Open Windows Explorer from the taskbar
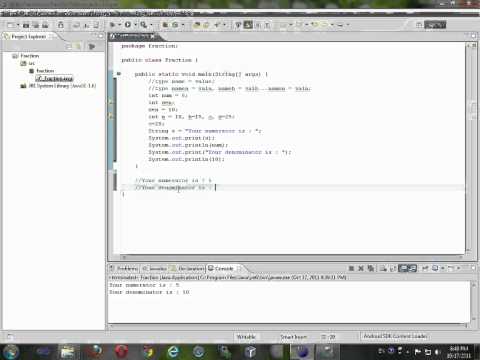480x360 pixels. click(68, 352)
